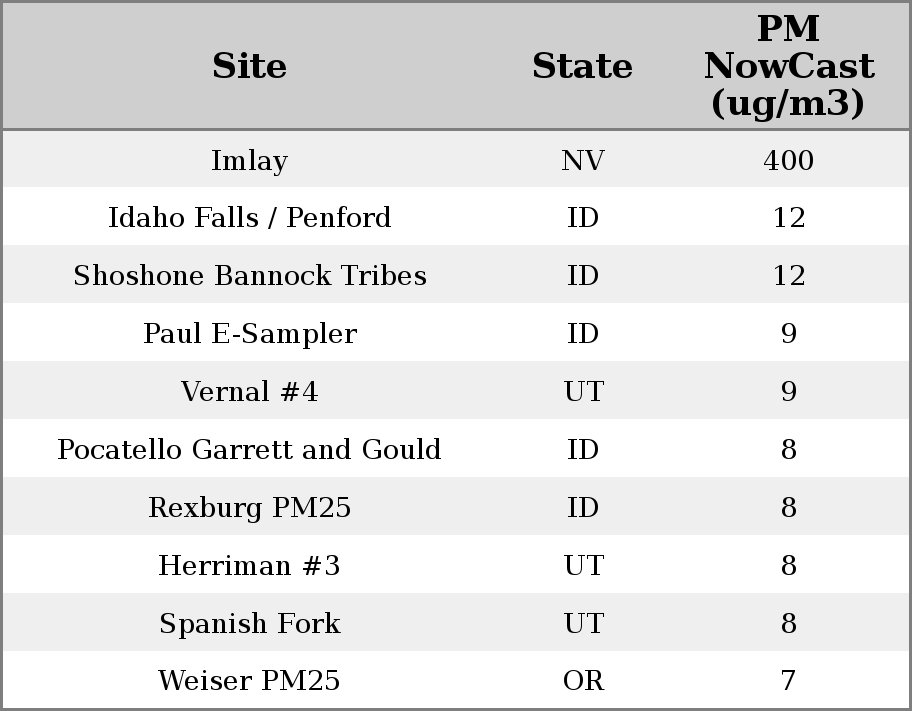Select the UT state cell for Vernal #4
This screenshot has width=912, height=711.
coord(582,392)
